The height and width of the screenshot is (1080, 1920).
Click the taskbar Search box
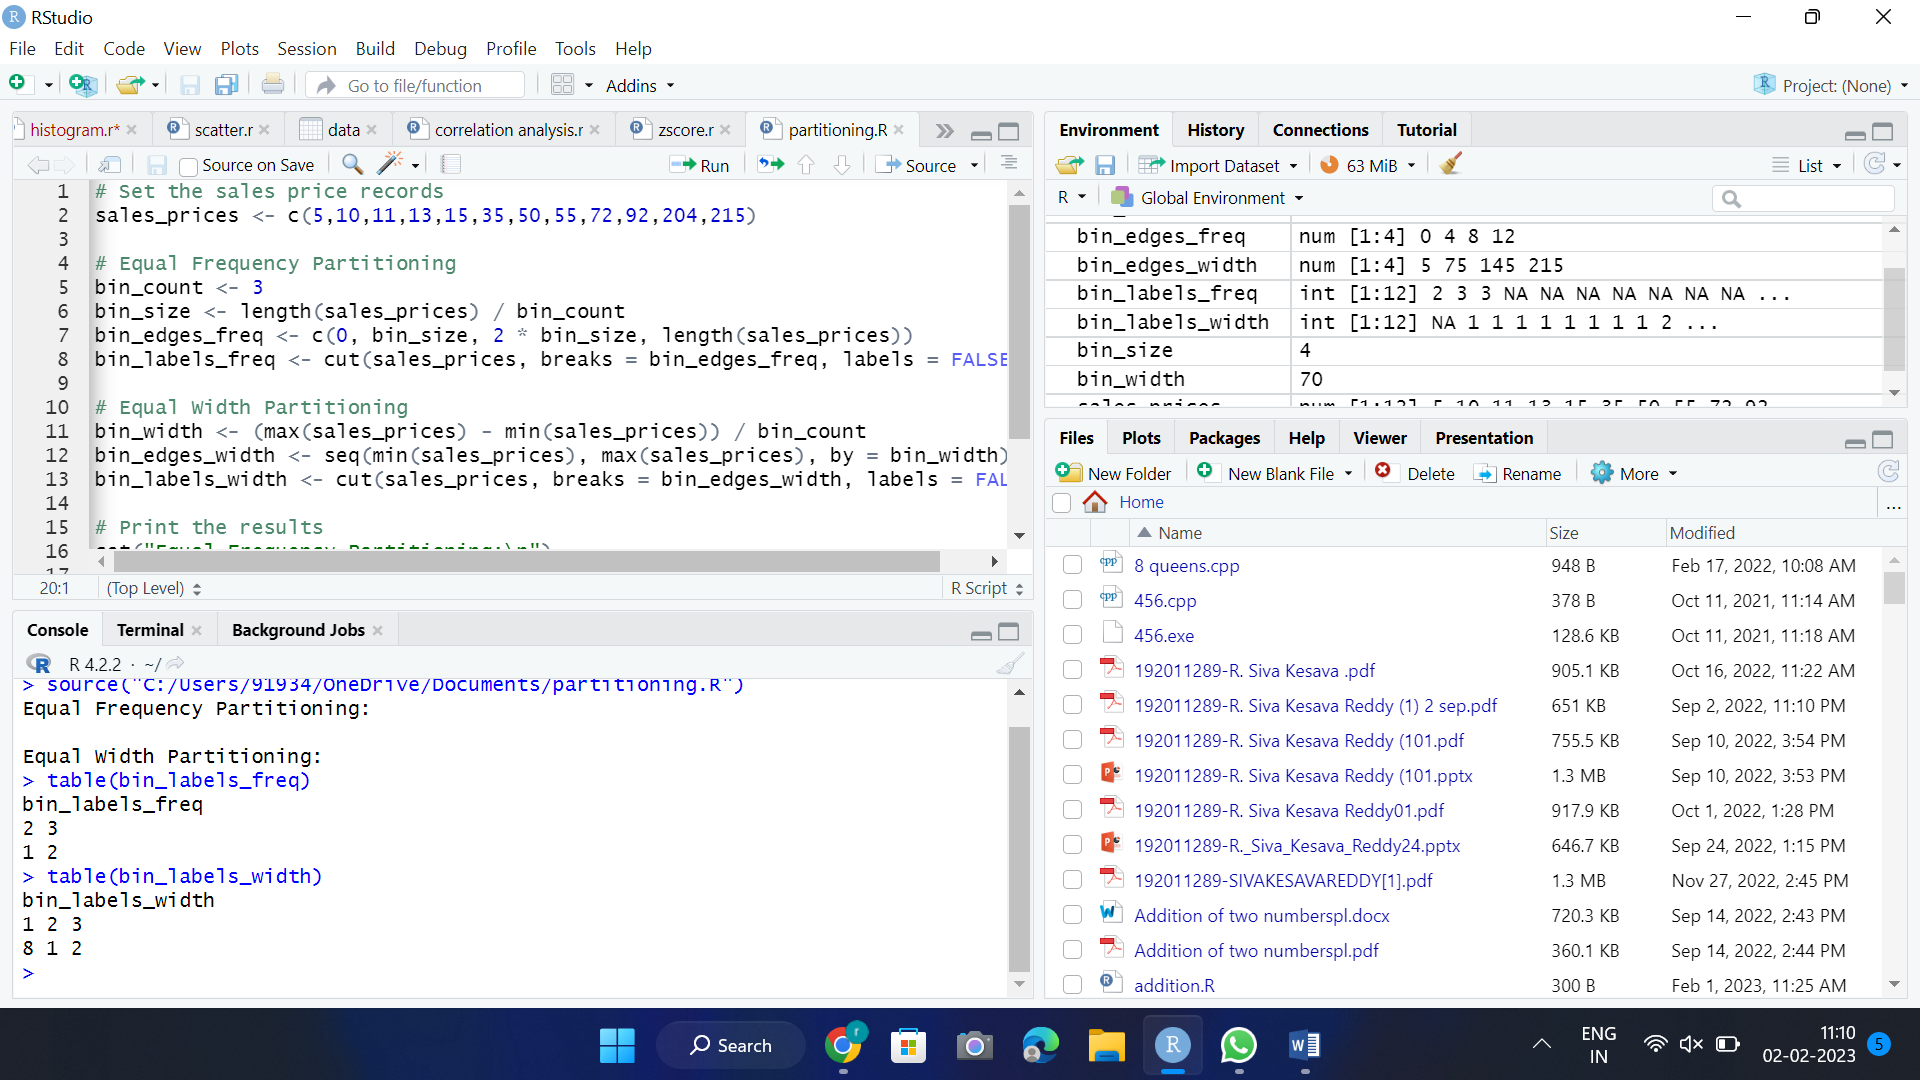tap(731, 1045)
